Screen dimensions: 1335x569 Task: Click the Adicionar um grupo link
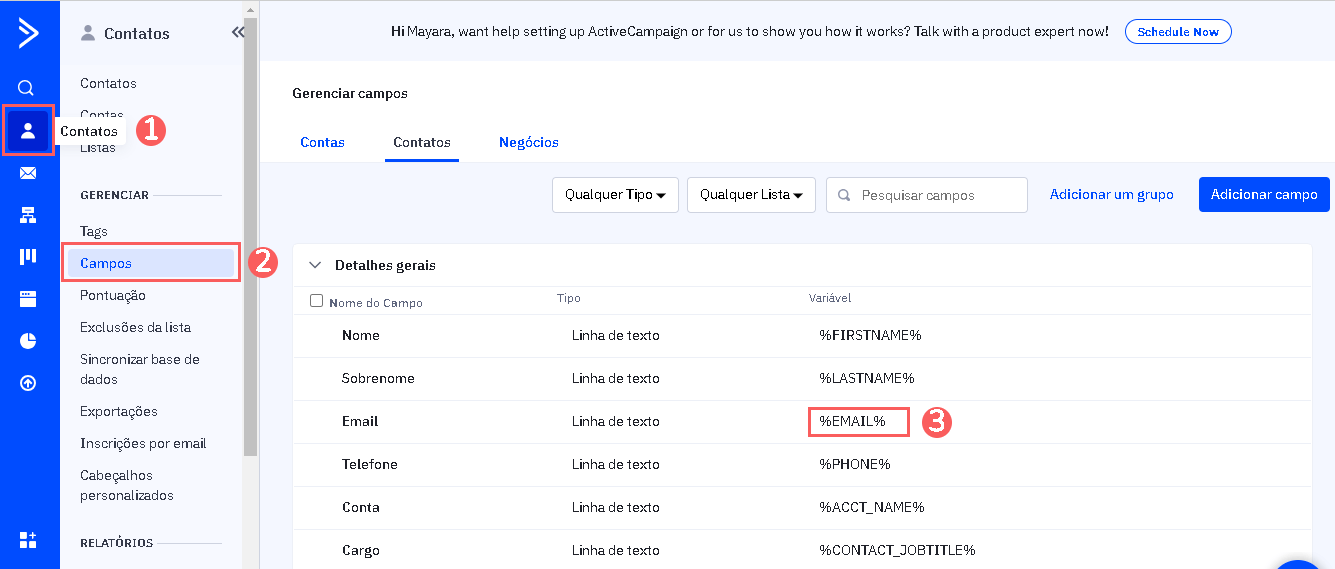tap(1111, 194)
